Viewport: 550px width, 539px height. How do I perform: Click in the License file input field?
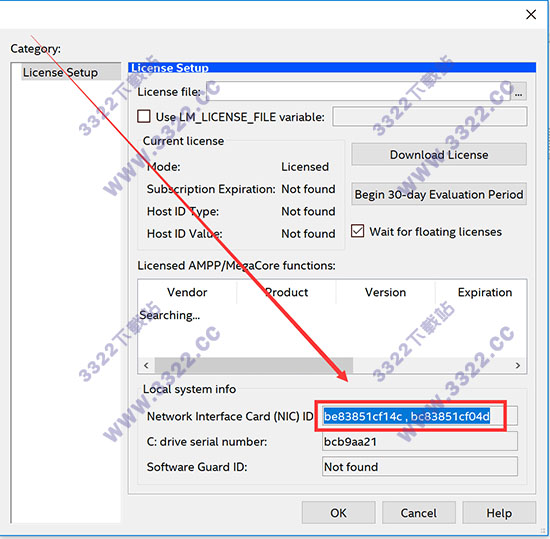click(x=360, y=92)
